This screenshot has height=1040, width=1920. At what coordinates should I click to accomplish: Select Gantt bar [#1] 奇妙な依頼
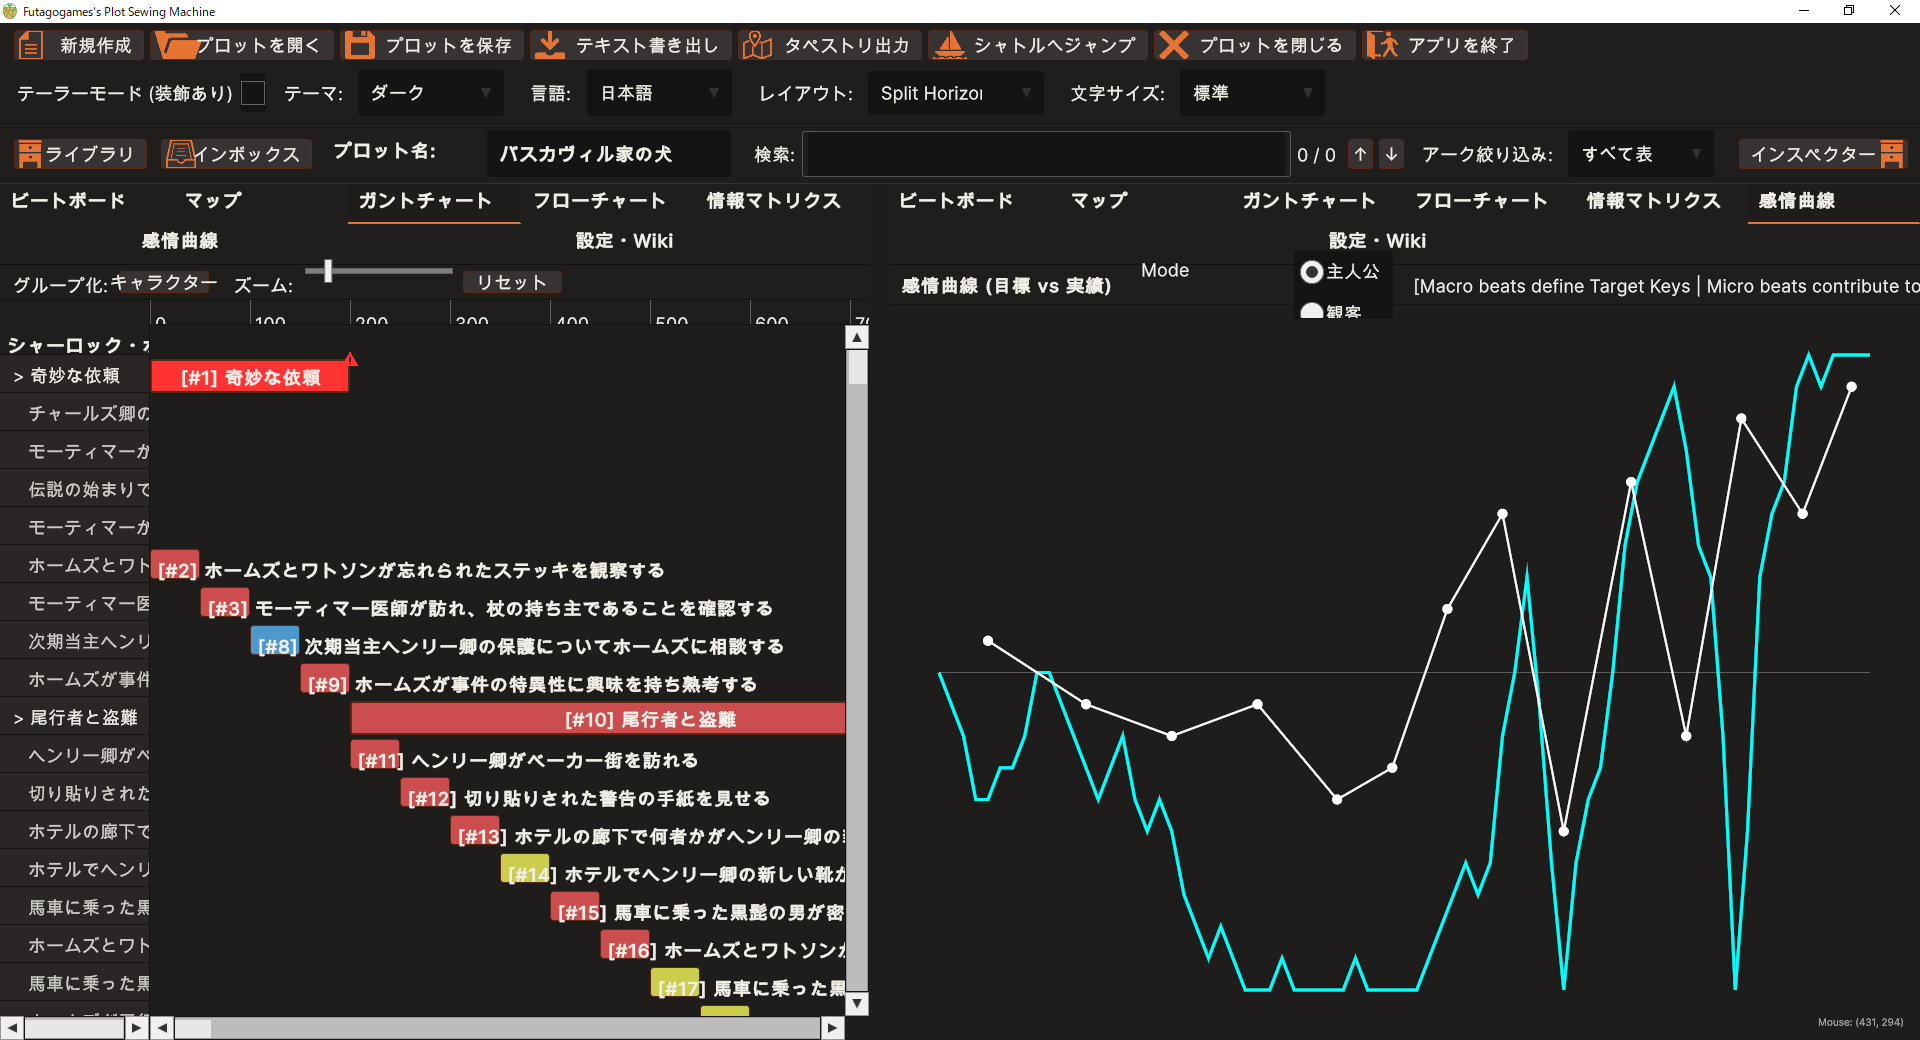(250, 377)
